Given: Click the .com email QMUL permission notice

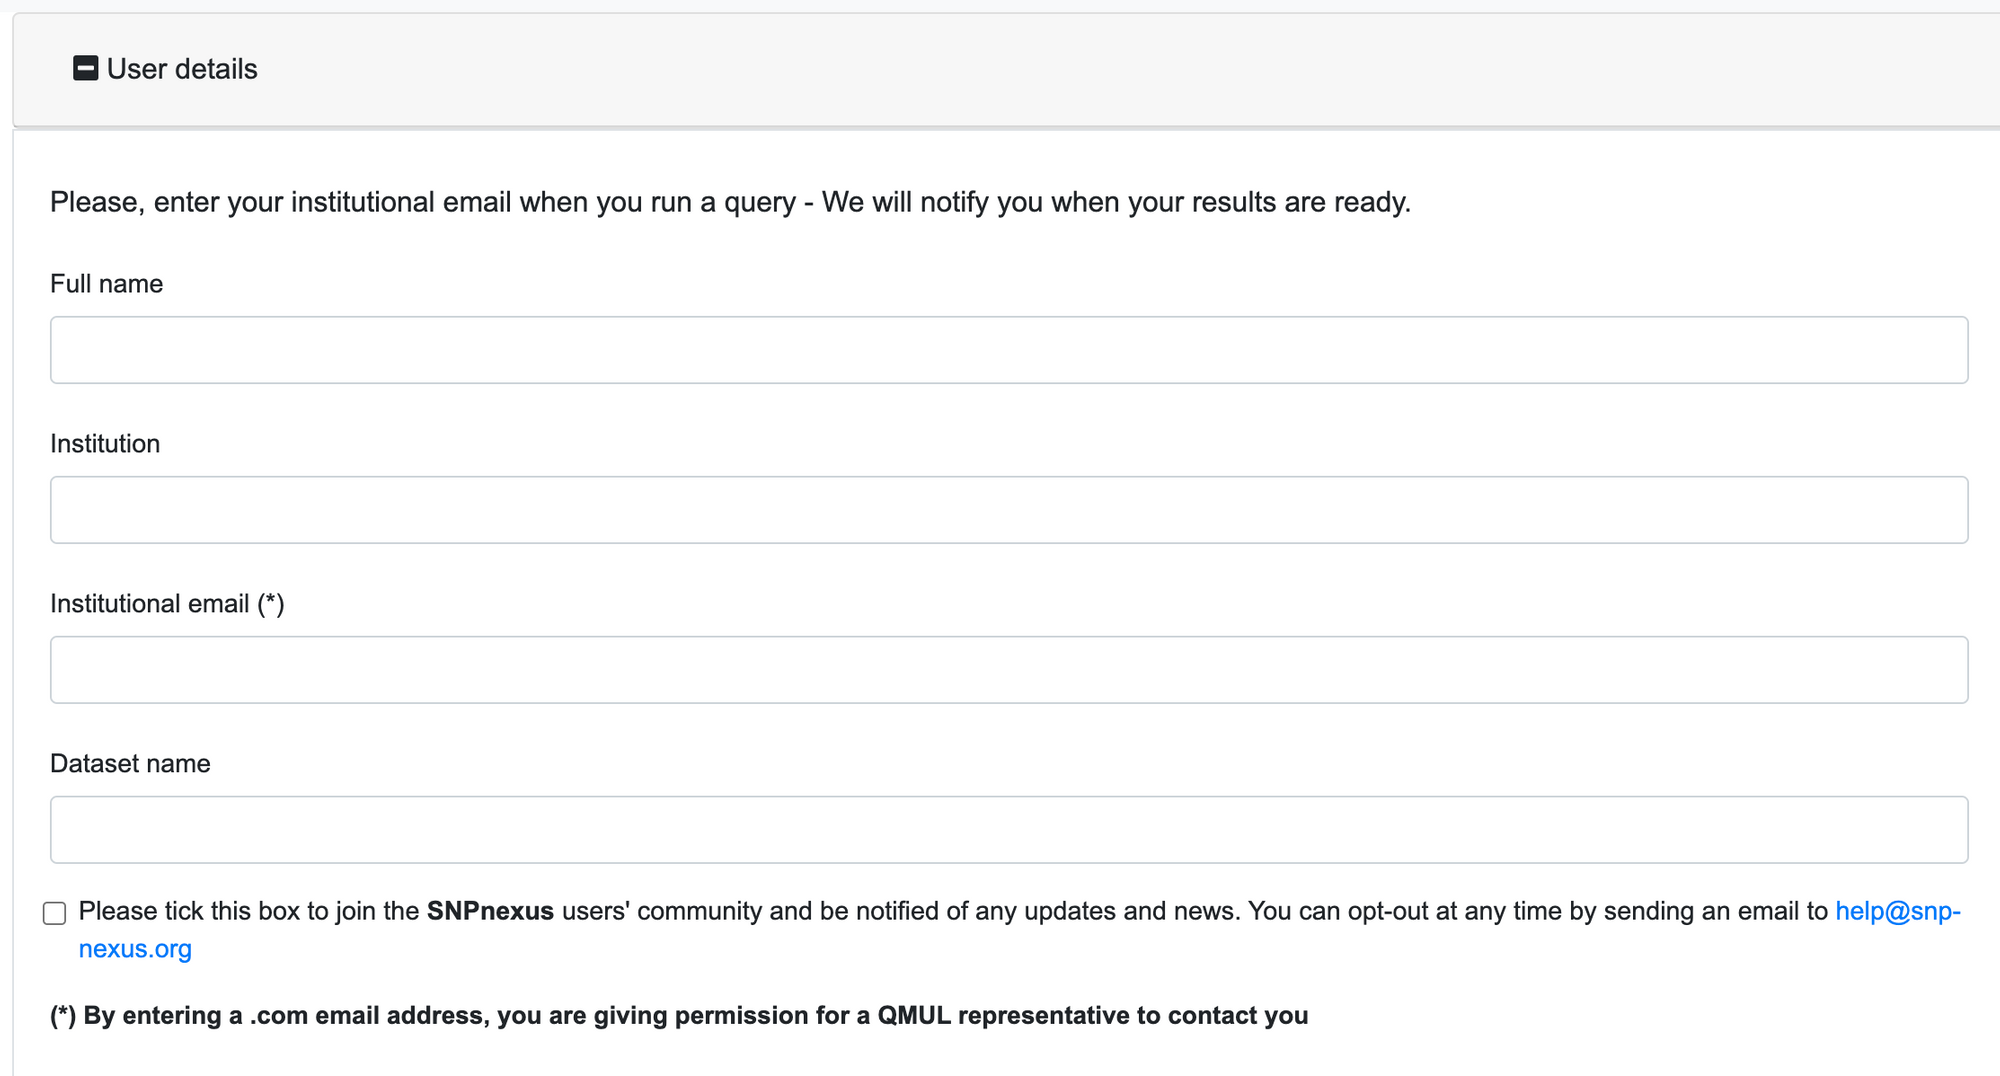Looking at the screenshot, I should coord(679,1016).
